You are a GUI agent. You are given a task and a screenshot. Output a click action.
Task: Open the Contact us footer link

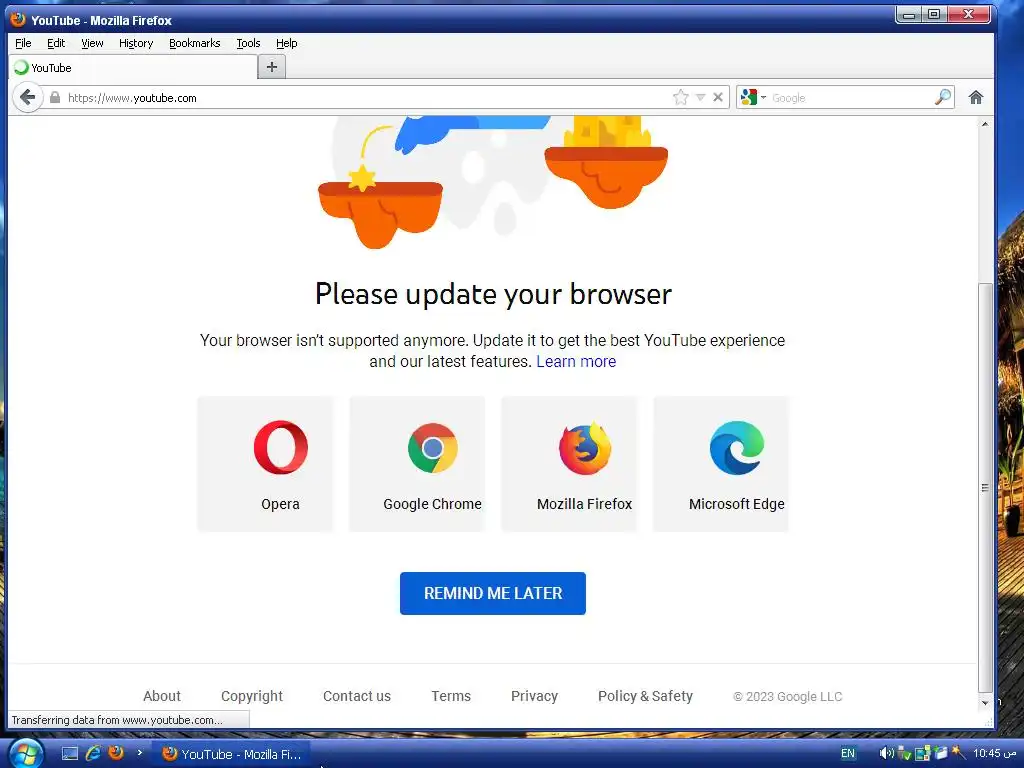pyautogui.click(x=357, y=696)
